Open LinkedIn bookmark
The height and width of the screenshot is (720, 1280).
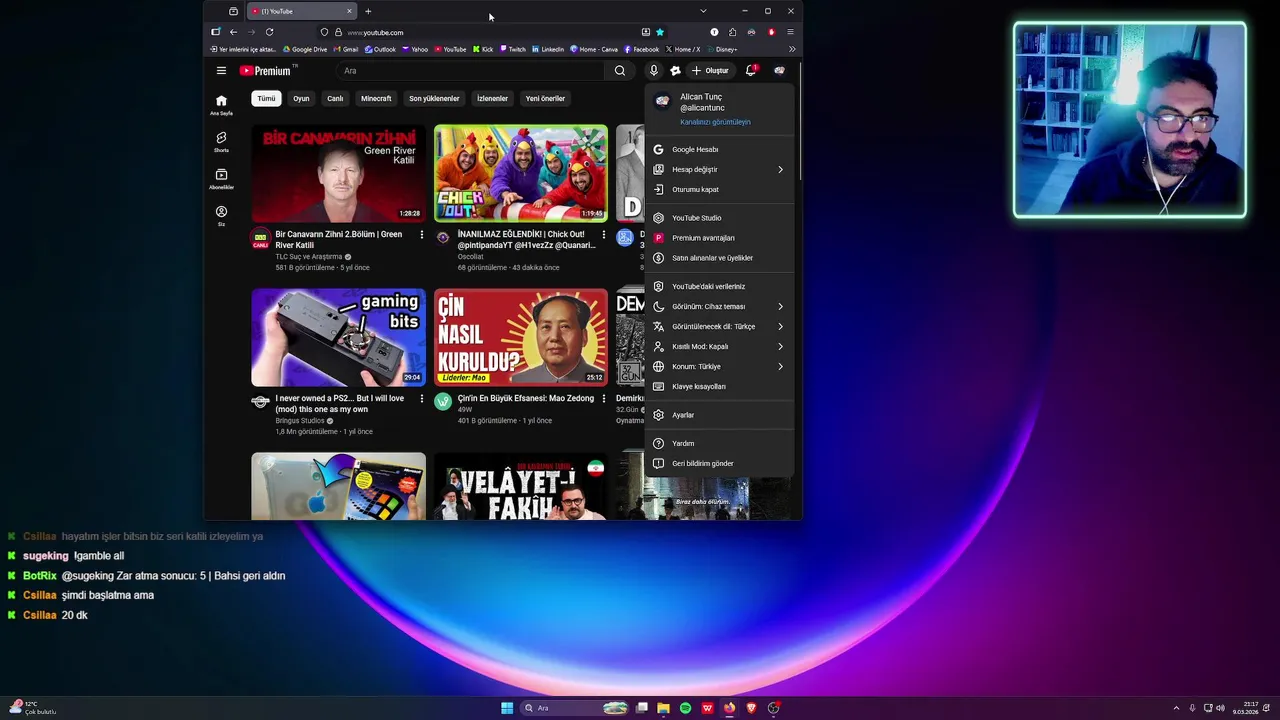(548, 49)
